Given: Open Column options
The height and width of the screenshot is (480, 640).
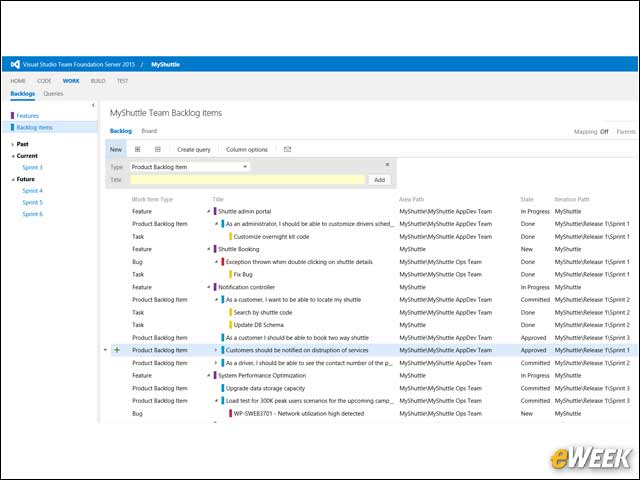Looking at the screenshot, I should tap(247, 149).
